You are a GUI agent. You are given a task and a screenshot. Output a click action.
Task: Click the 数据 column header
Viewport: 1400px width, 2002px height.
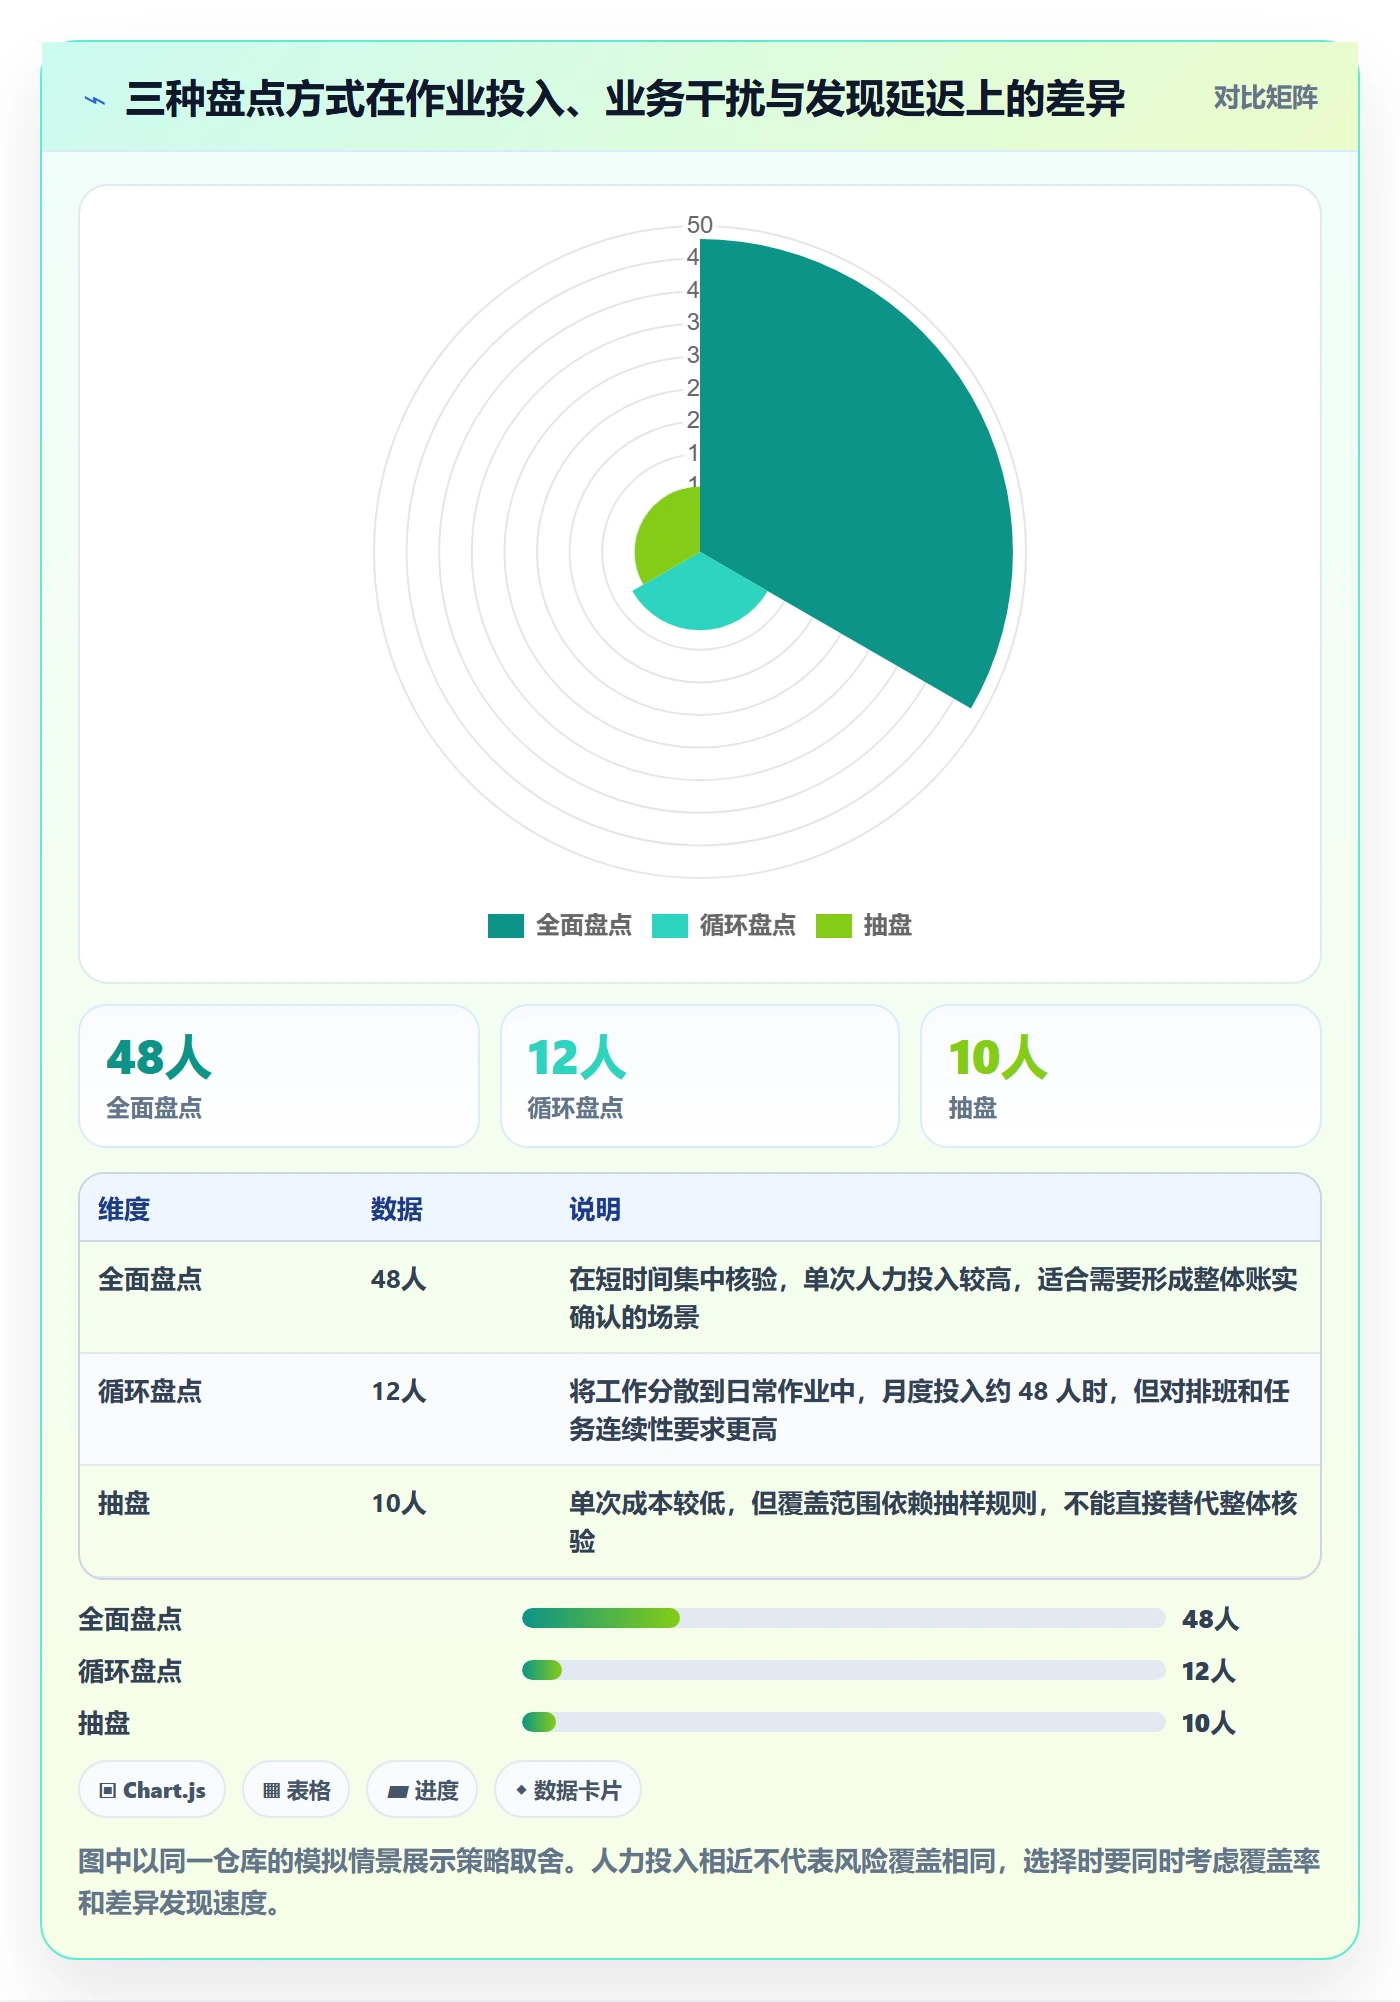[397, 1209]
